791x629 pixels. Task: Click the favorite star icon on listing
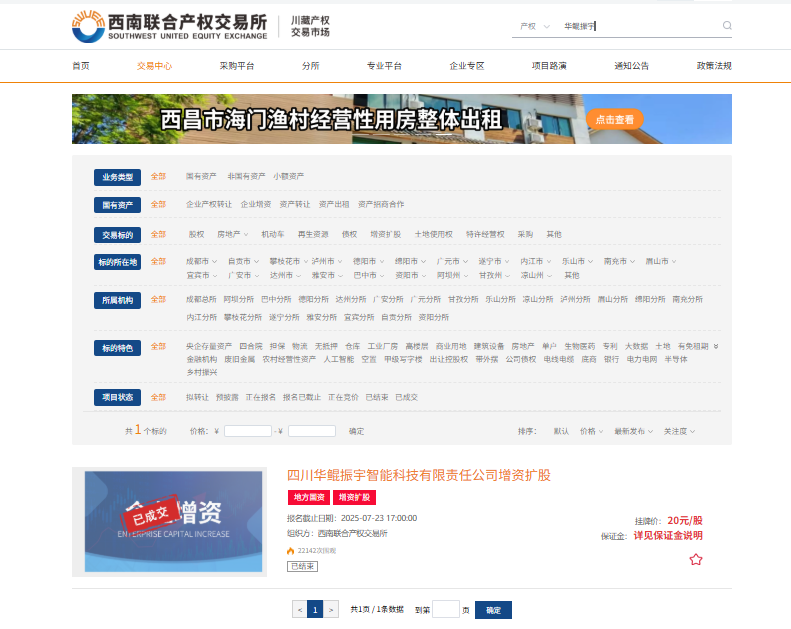click(696, 559)
